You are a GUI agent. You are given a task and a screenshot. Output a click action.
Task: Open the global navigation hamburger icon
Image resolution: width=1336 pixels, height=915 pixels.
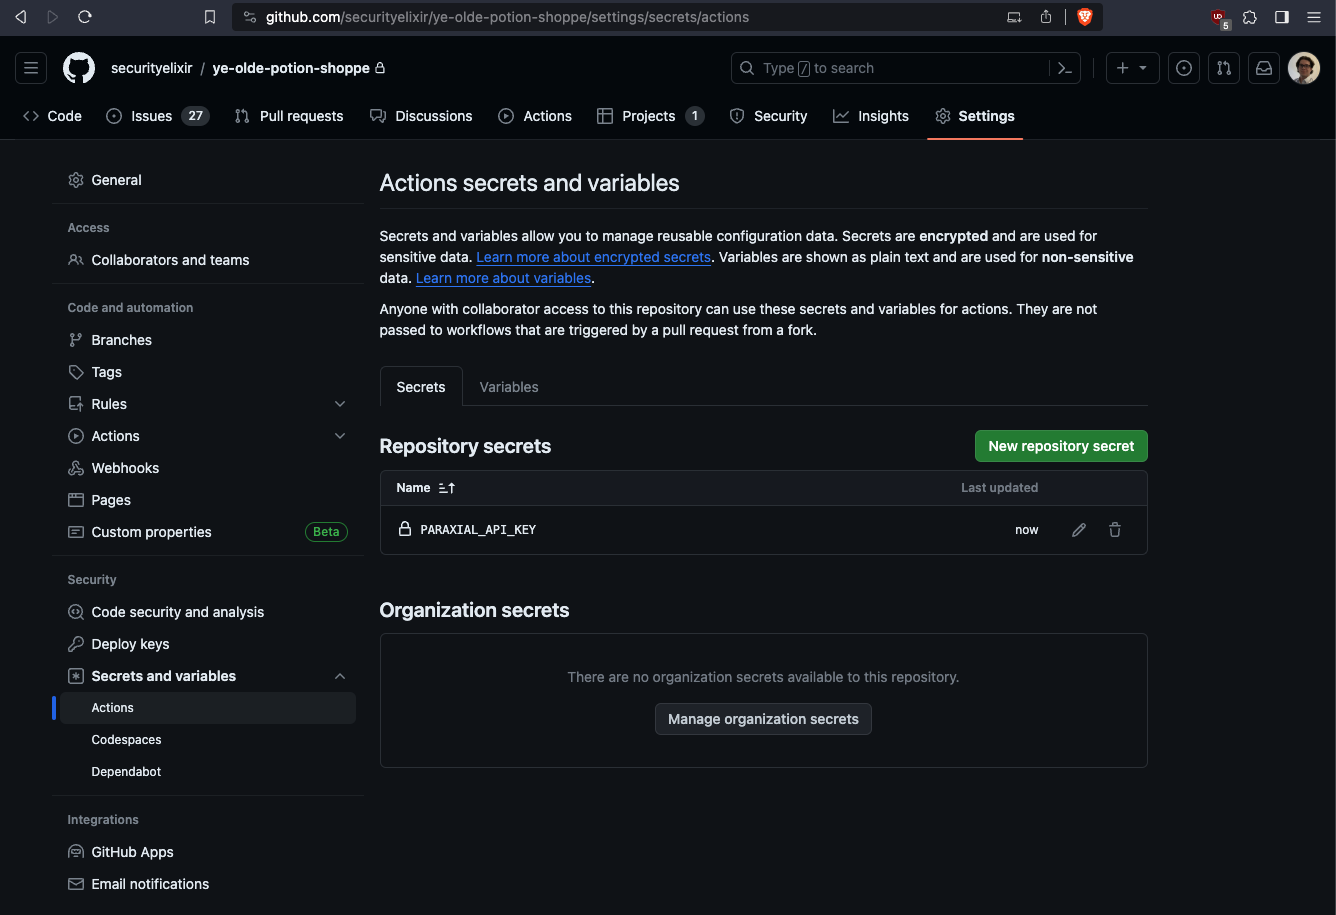(x=30, y=67)
